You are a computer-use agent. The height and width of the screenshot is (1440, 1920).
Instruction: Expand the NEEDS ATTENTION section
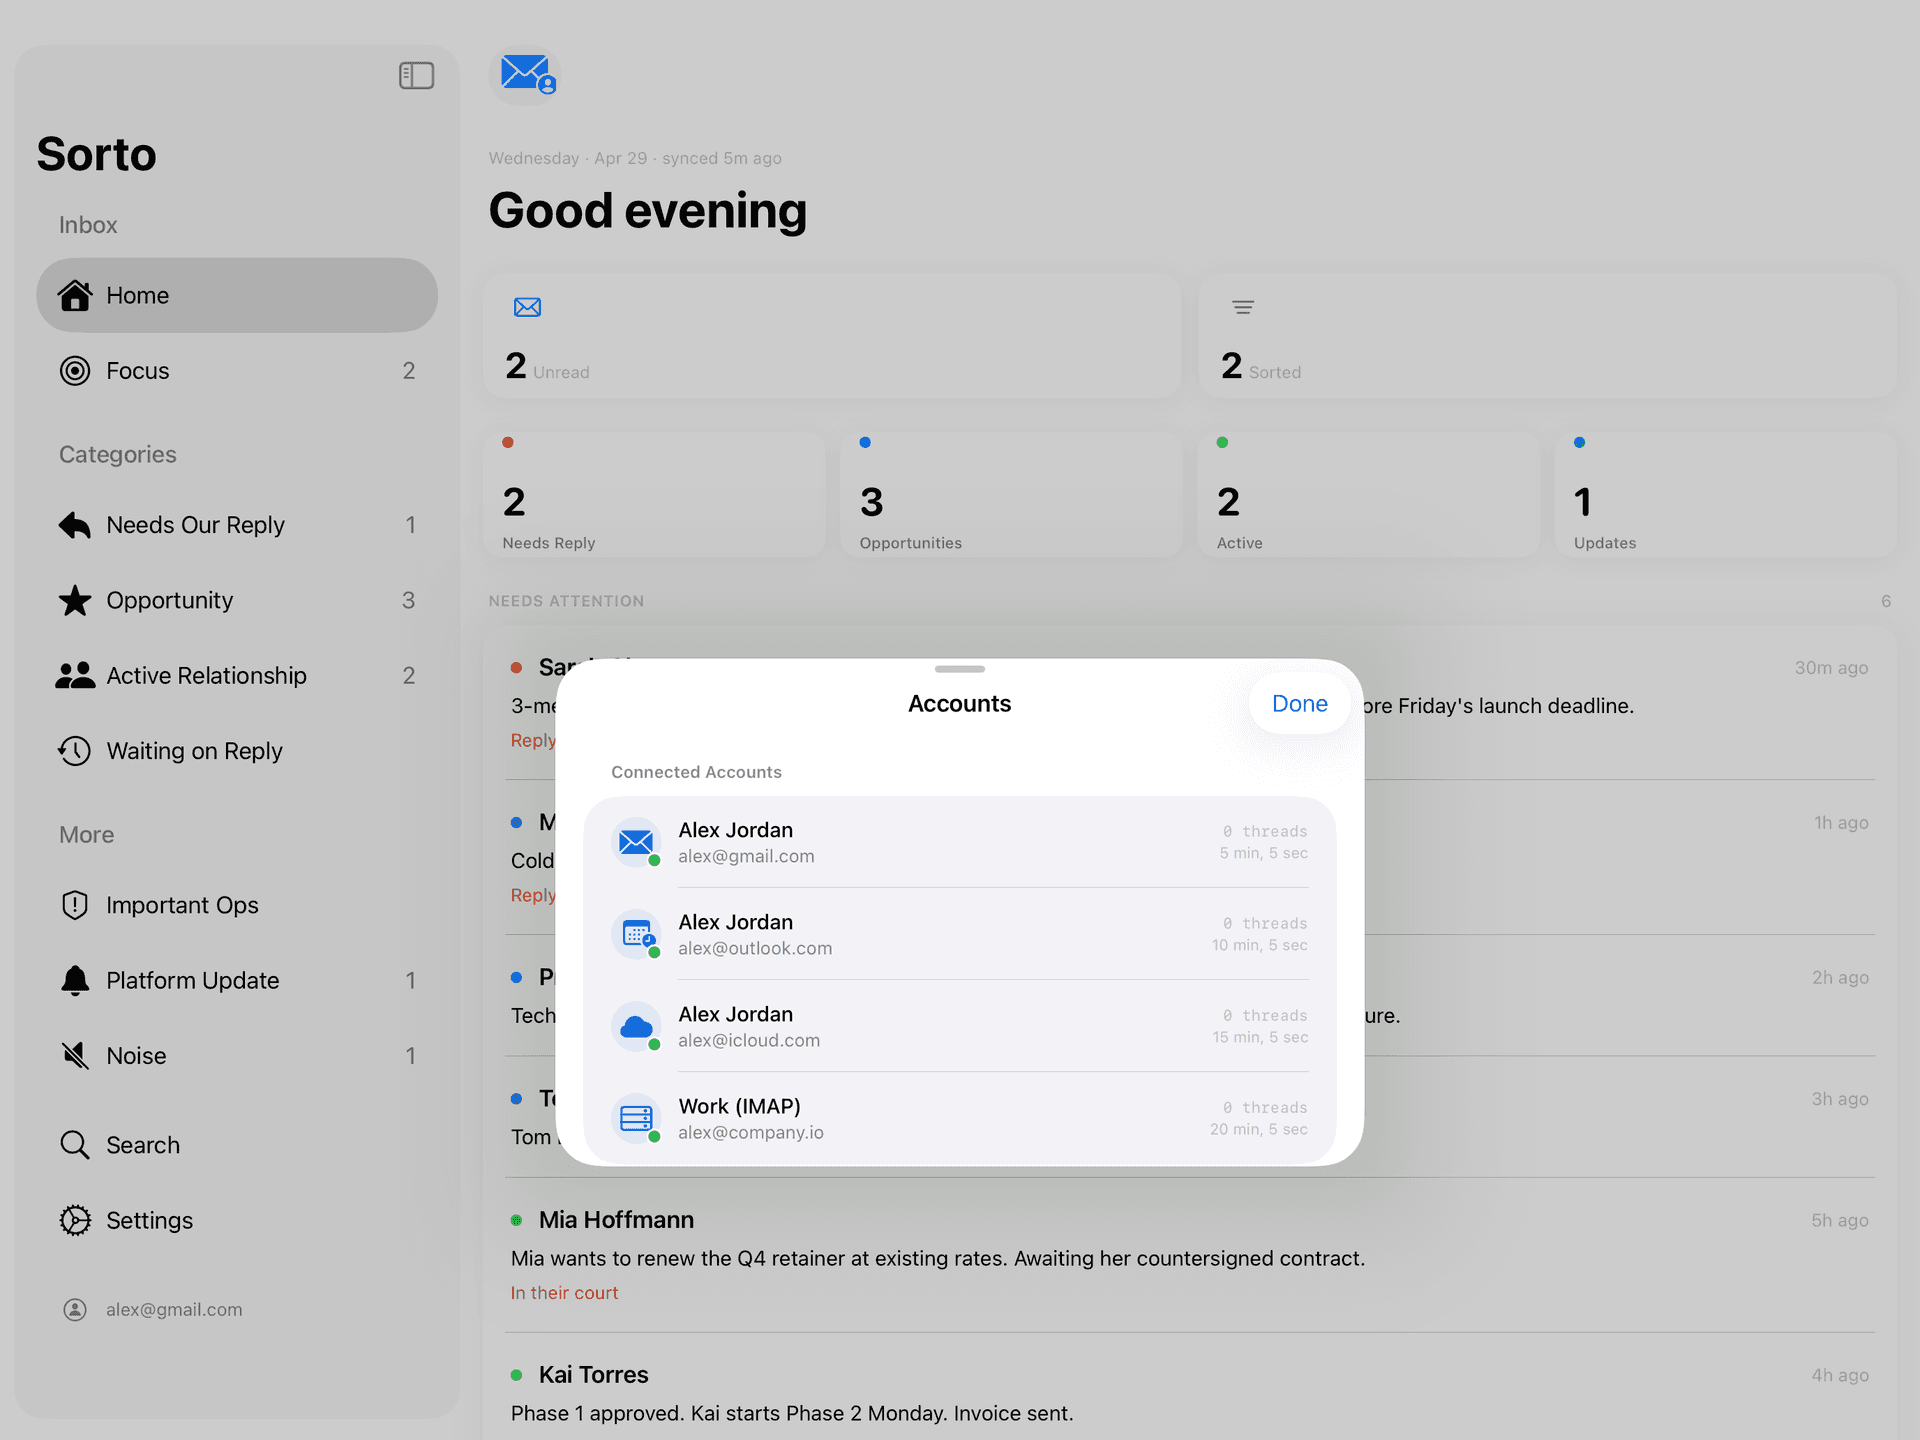tap(566, 601)
